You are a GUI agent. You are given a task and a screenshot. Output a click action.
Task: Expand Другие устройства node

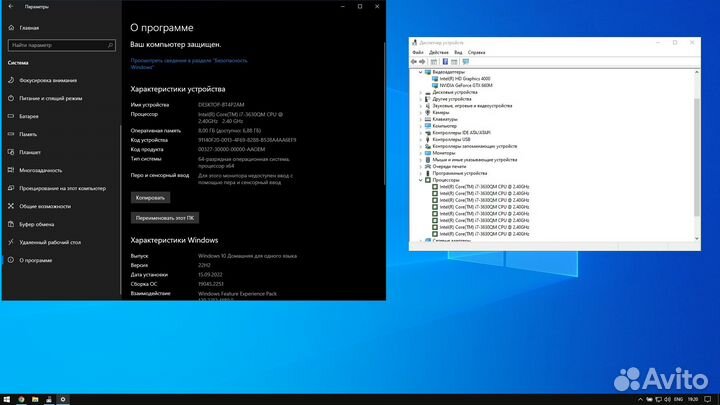420,99
